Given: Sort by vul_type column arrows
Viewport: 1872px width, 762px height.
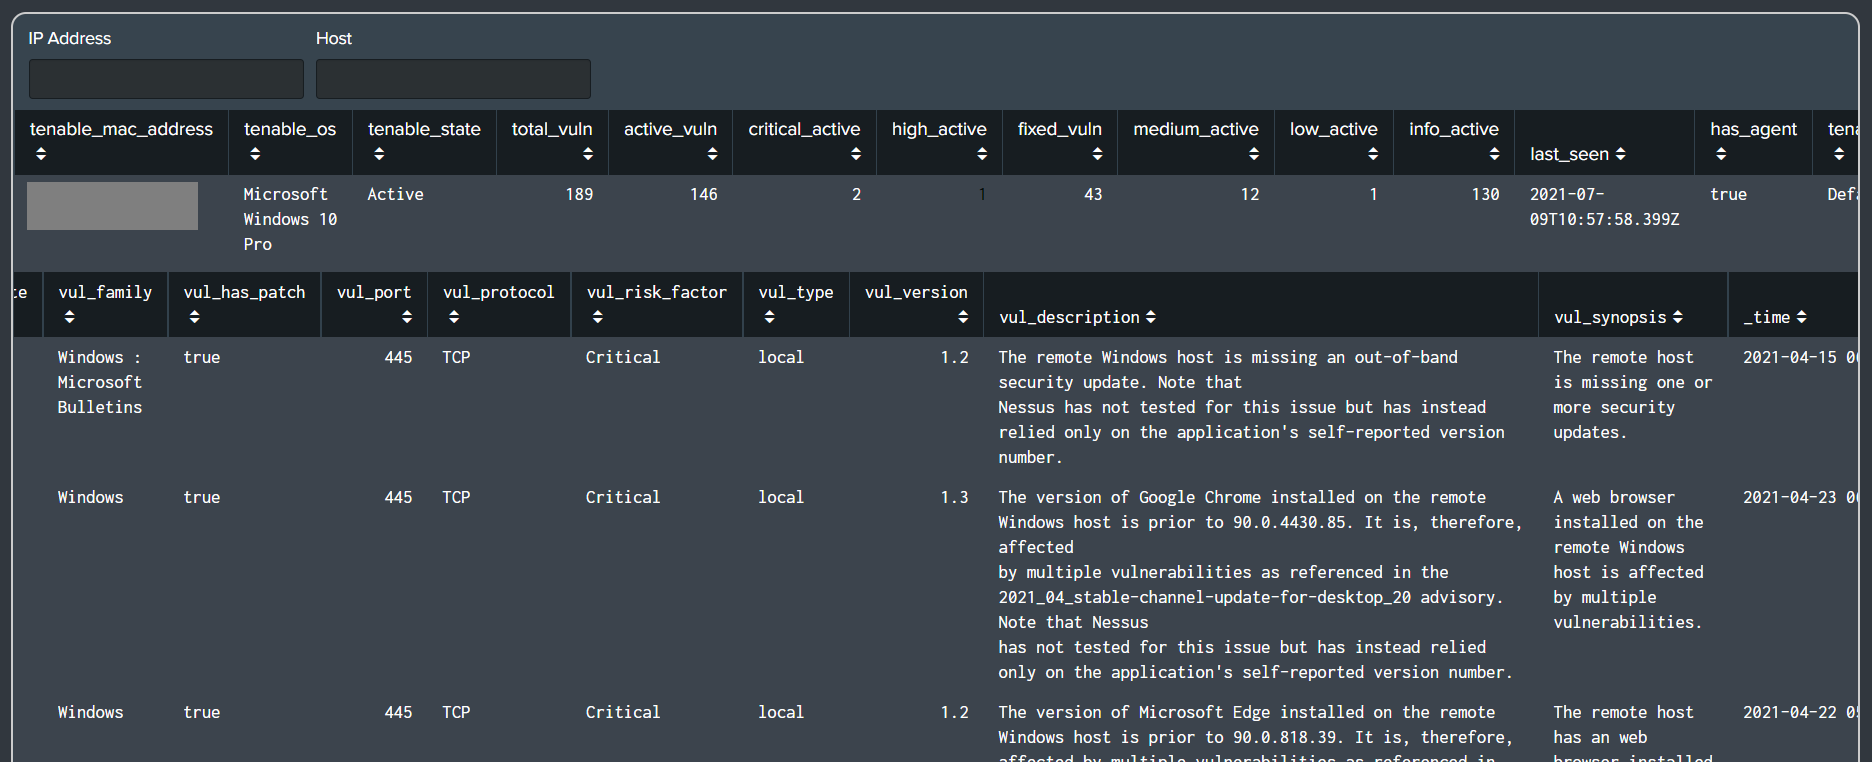Looking at the screenshot, I should (x=769, y=317).
